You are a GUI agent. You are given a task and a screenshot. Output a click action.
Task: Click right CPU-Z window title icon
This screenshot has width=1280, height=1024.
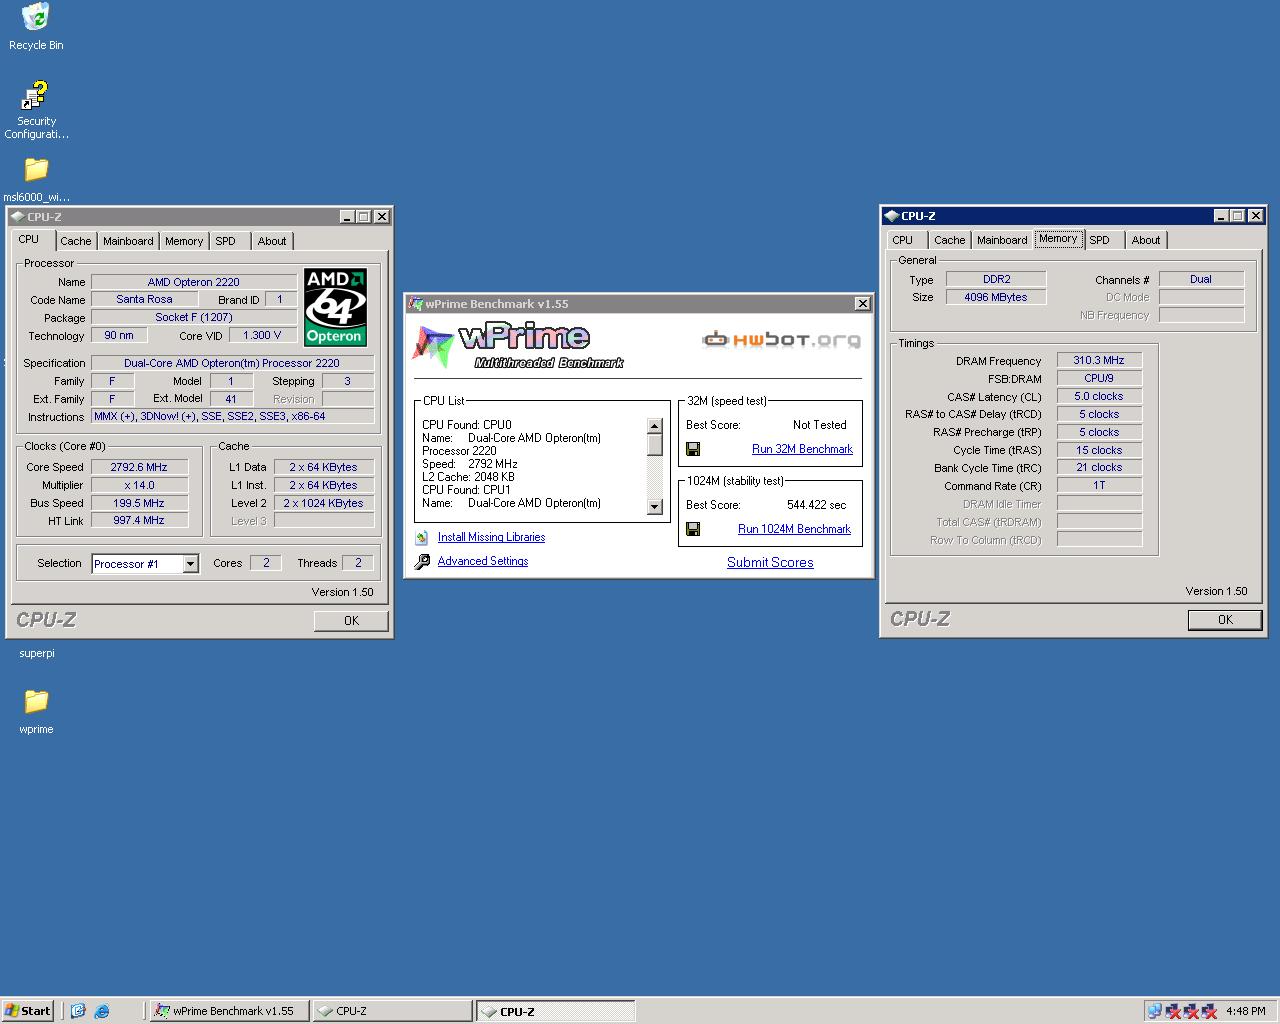pos(892,216)
